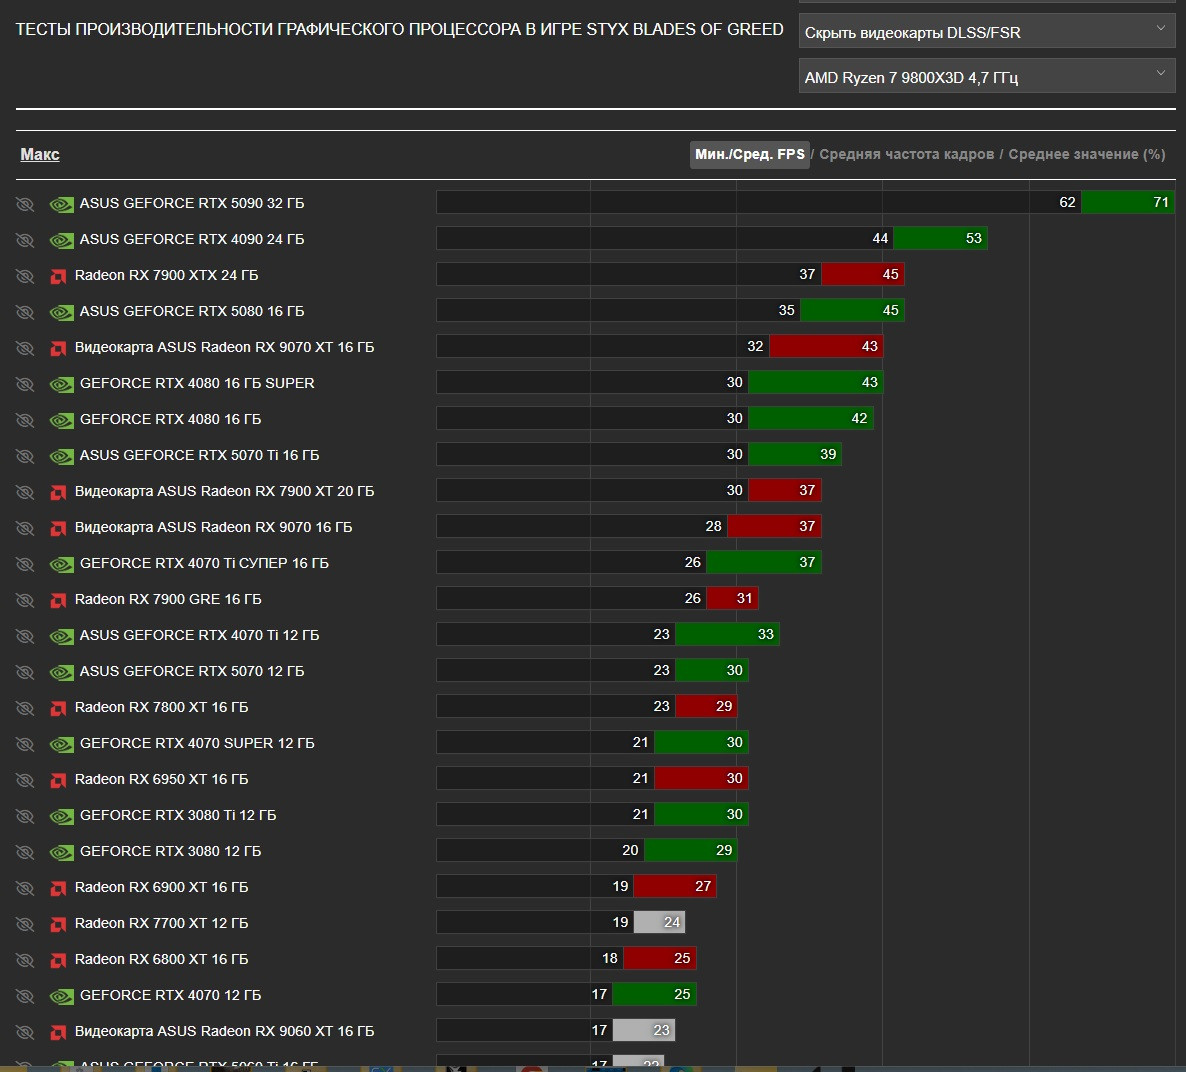The height and width of the screenshot is (1072, 1186).
Task: Click NVIDIA logo beside GeForce RTX 4070 12 ГБ
Action: click(61, 996)
